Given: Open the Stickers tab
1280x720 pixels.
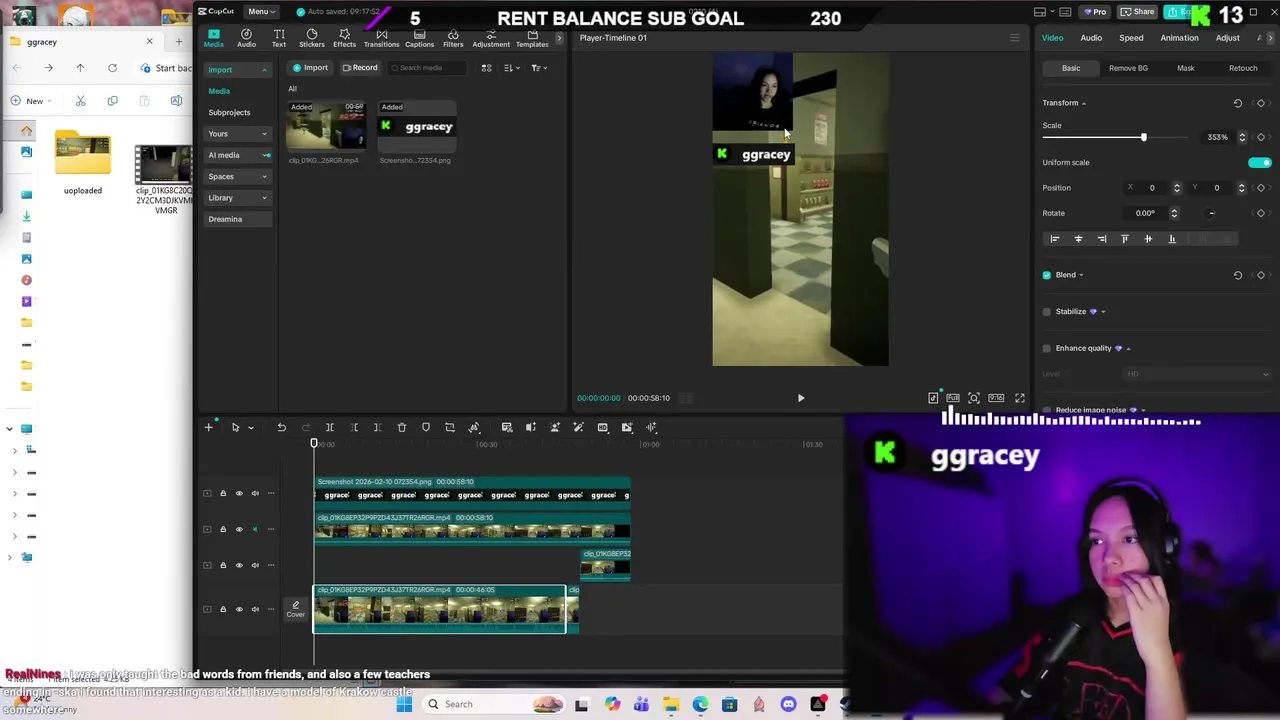Looking at the screenshot, I should coord(311,38).
